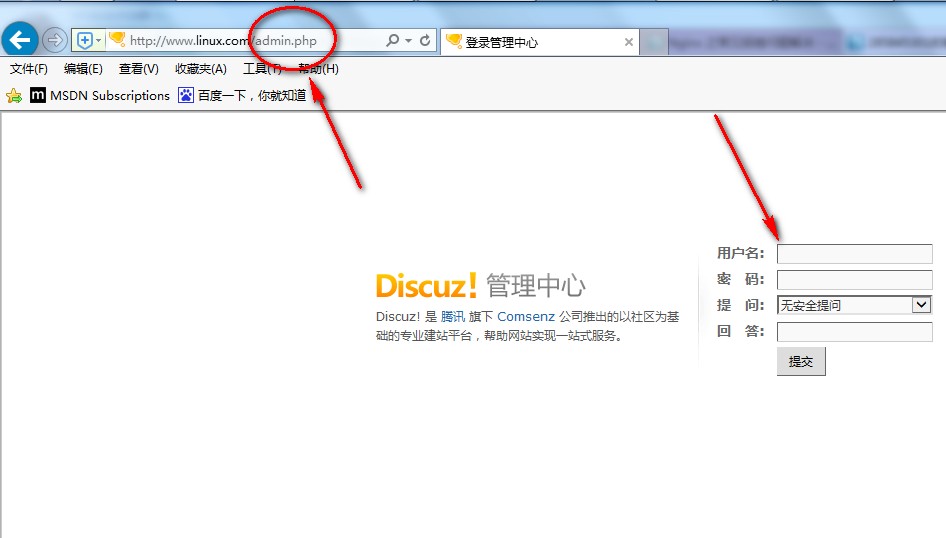Close the 登录管理中心 tab
Viewport: 946px width, 538px height.
[629, 42]
